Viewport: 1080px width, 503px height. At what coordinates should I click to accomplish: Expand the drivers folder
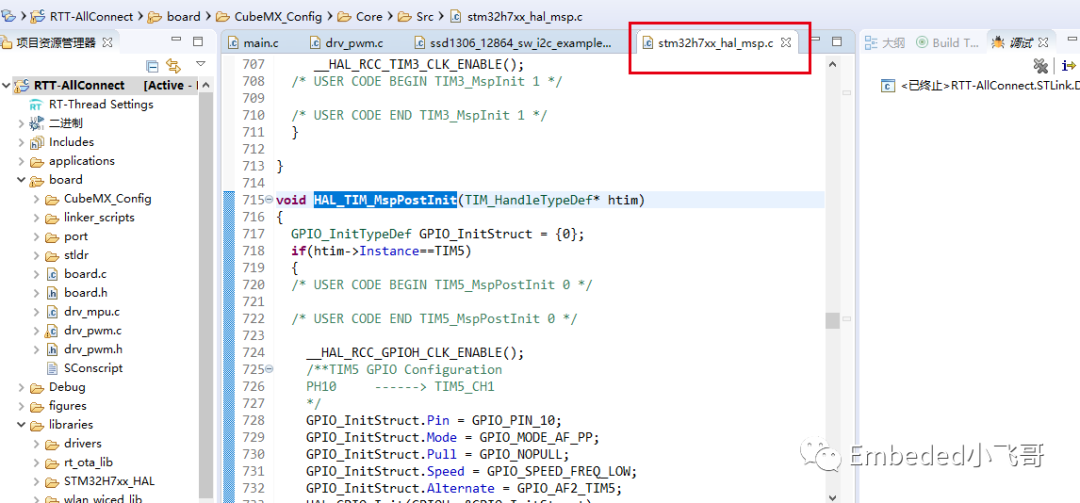coord(37,443)
